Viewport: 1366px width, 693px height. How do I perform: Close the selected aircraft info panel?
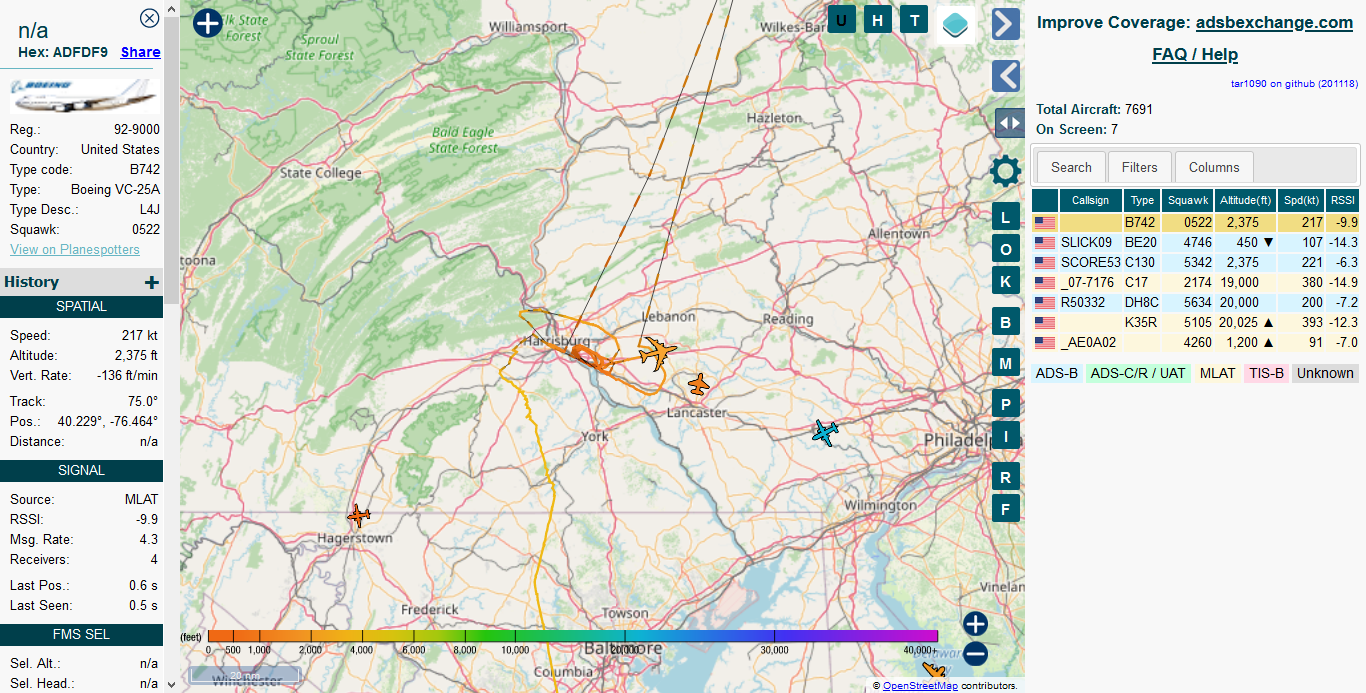coord(149,17)
